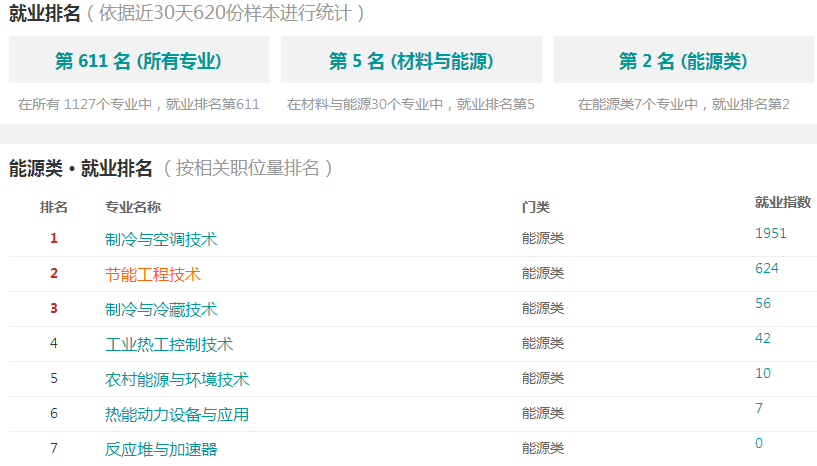The width and height of the screenshot is (817, 466).
Task: Click the 能源类 cell in 工业热工控制技术 row
Action: pos(543,343)
